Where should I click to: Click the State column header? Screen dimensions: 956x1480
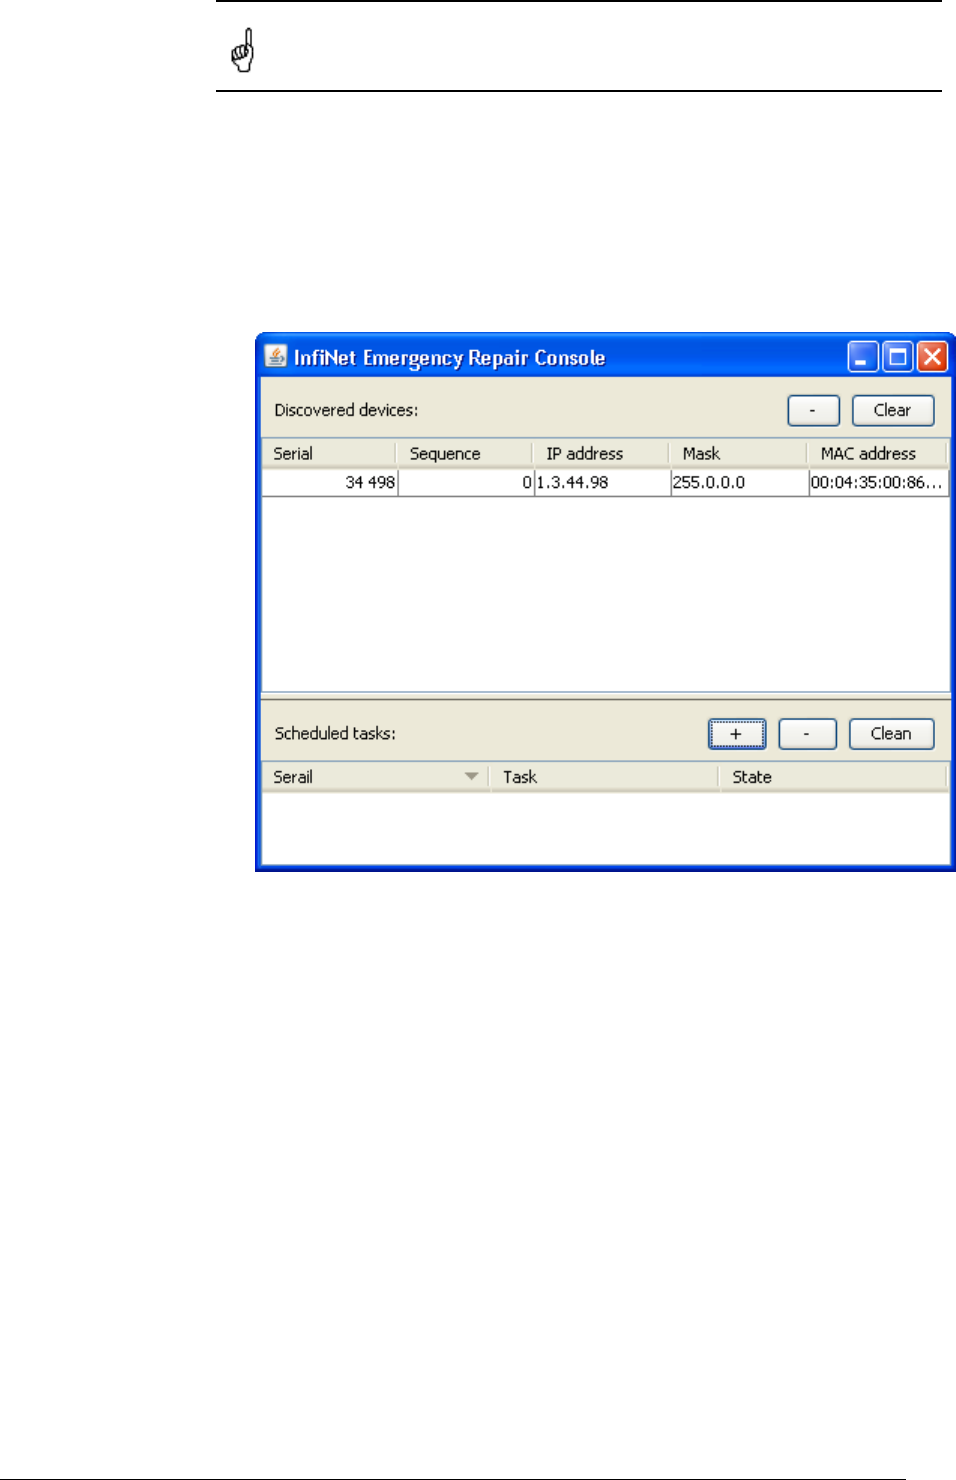pos(833,777)
